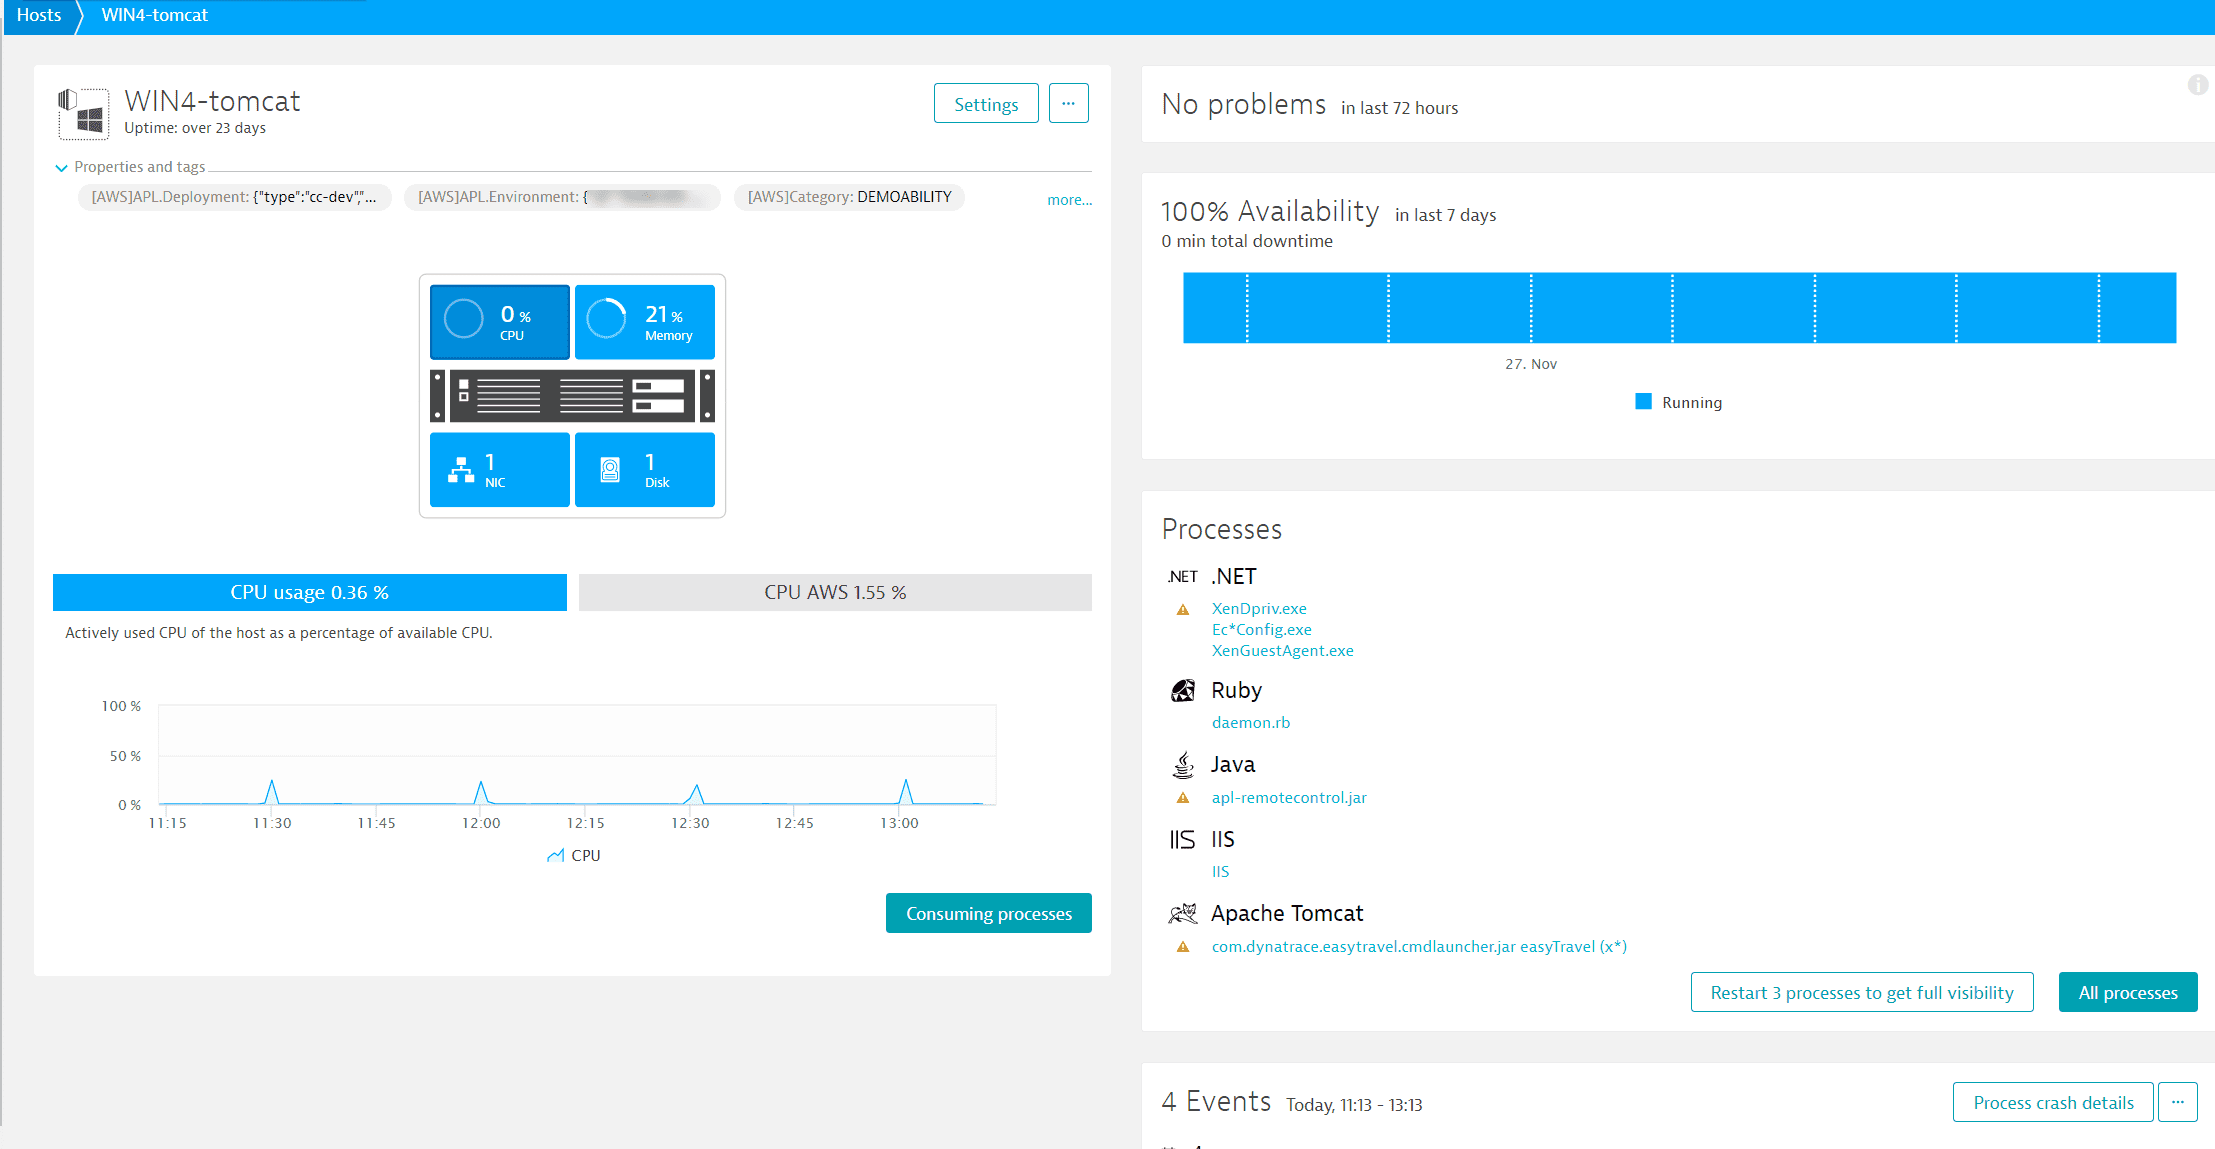Show more properties and tags
The width and height of the screenshot is (2215, 1149).
[x=1069, y=200]
